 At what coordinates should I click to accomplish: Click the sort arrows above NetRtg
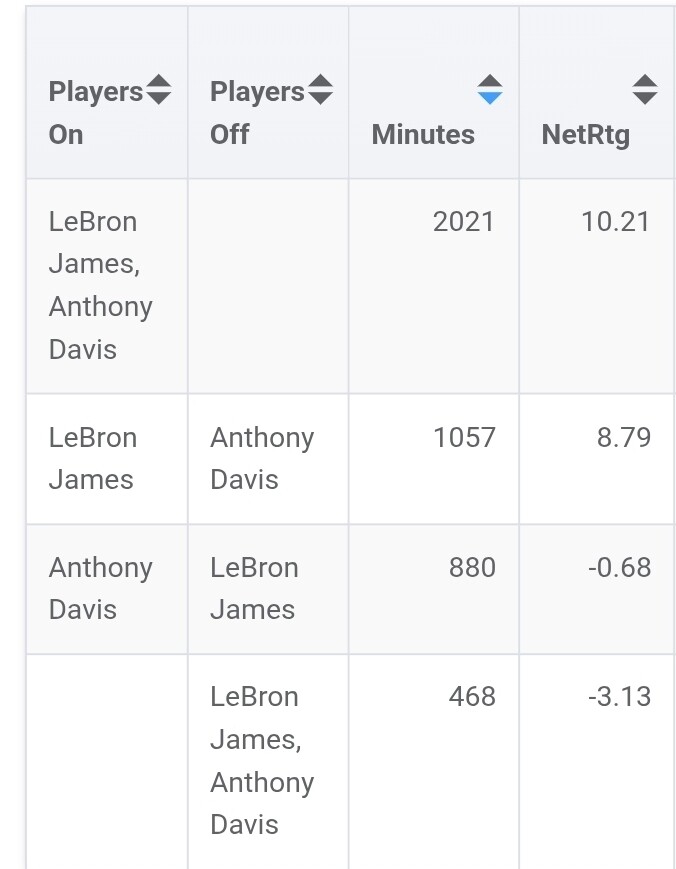coord(645,90)
